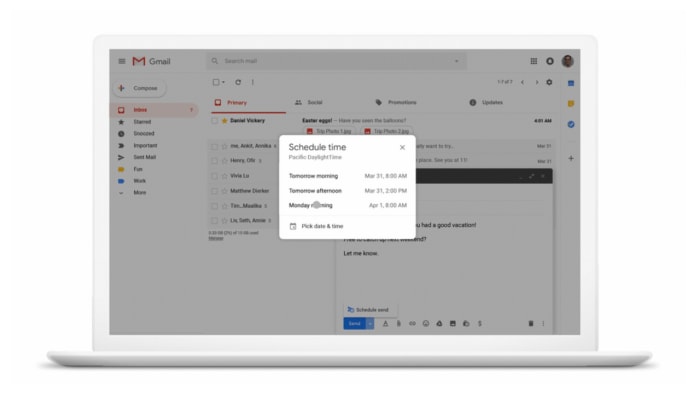Click the insert link icon

point(412,323)
